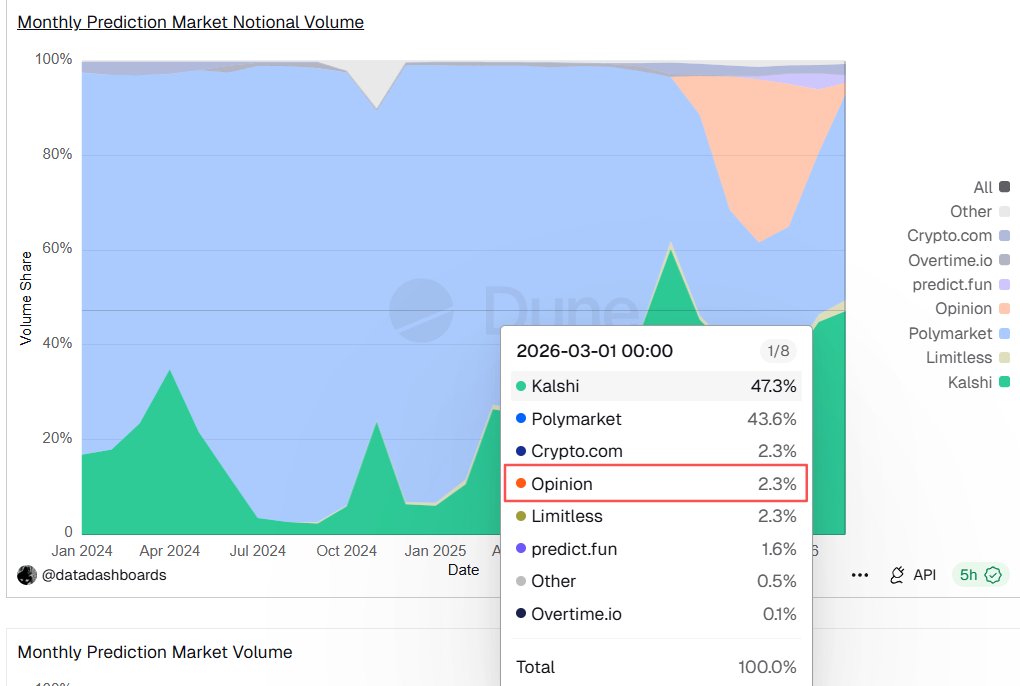The height and width of the screenshot is (686, 1020).
Task: Open the Monthly Prediction Market Notional Volume title link
Action: click(191, 22)
